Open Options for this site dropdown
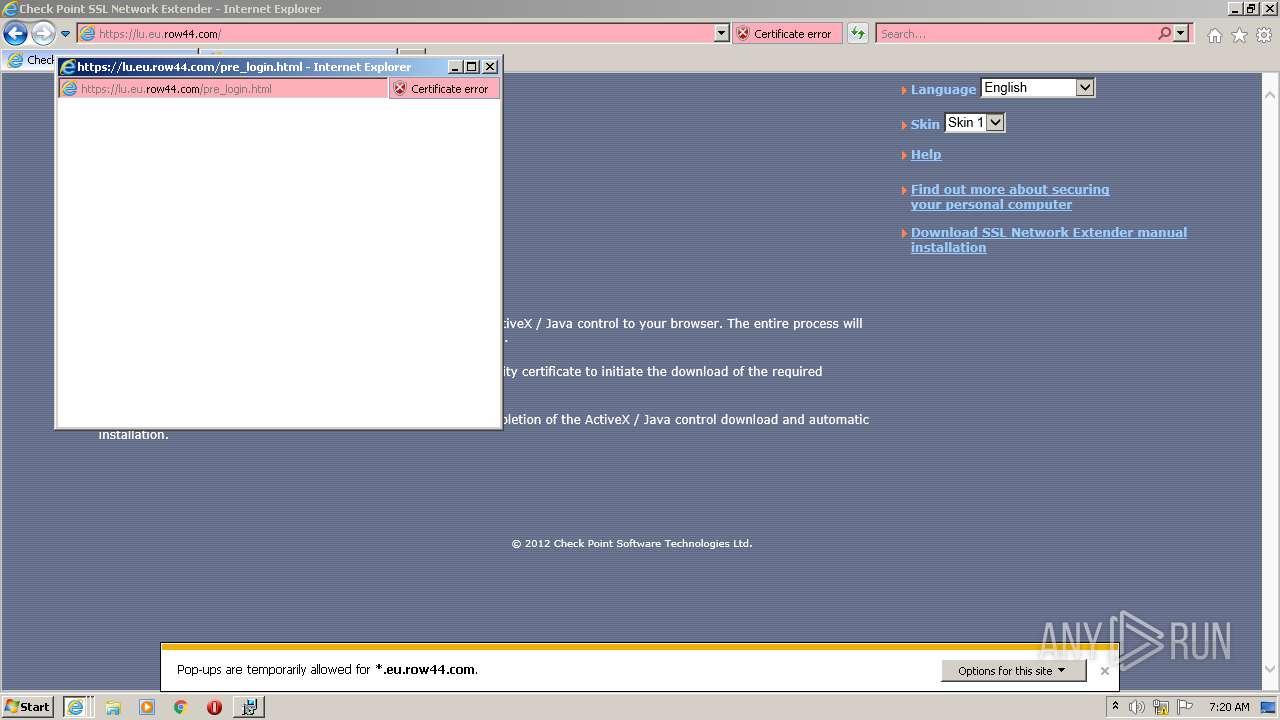 (1013, 671)
